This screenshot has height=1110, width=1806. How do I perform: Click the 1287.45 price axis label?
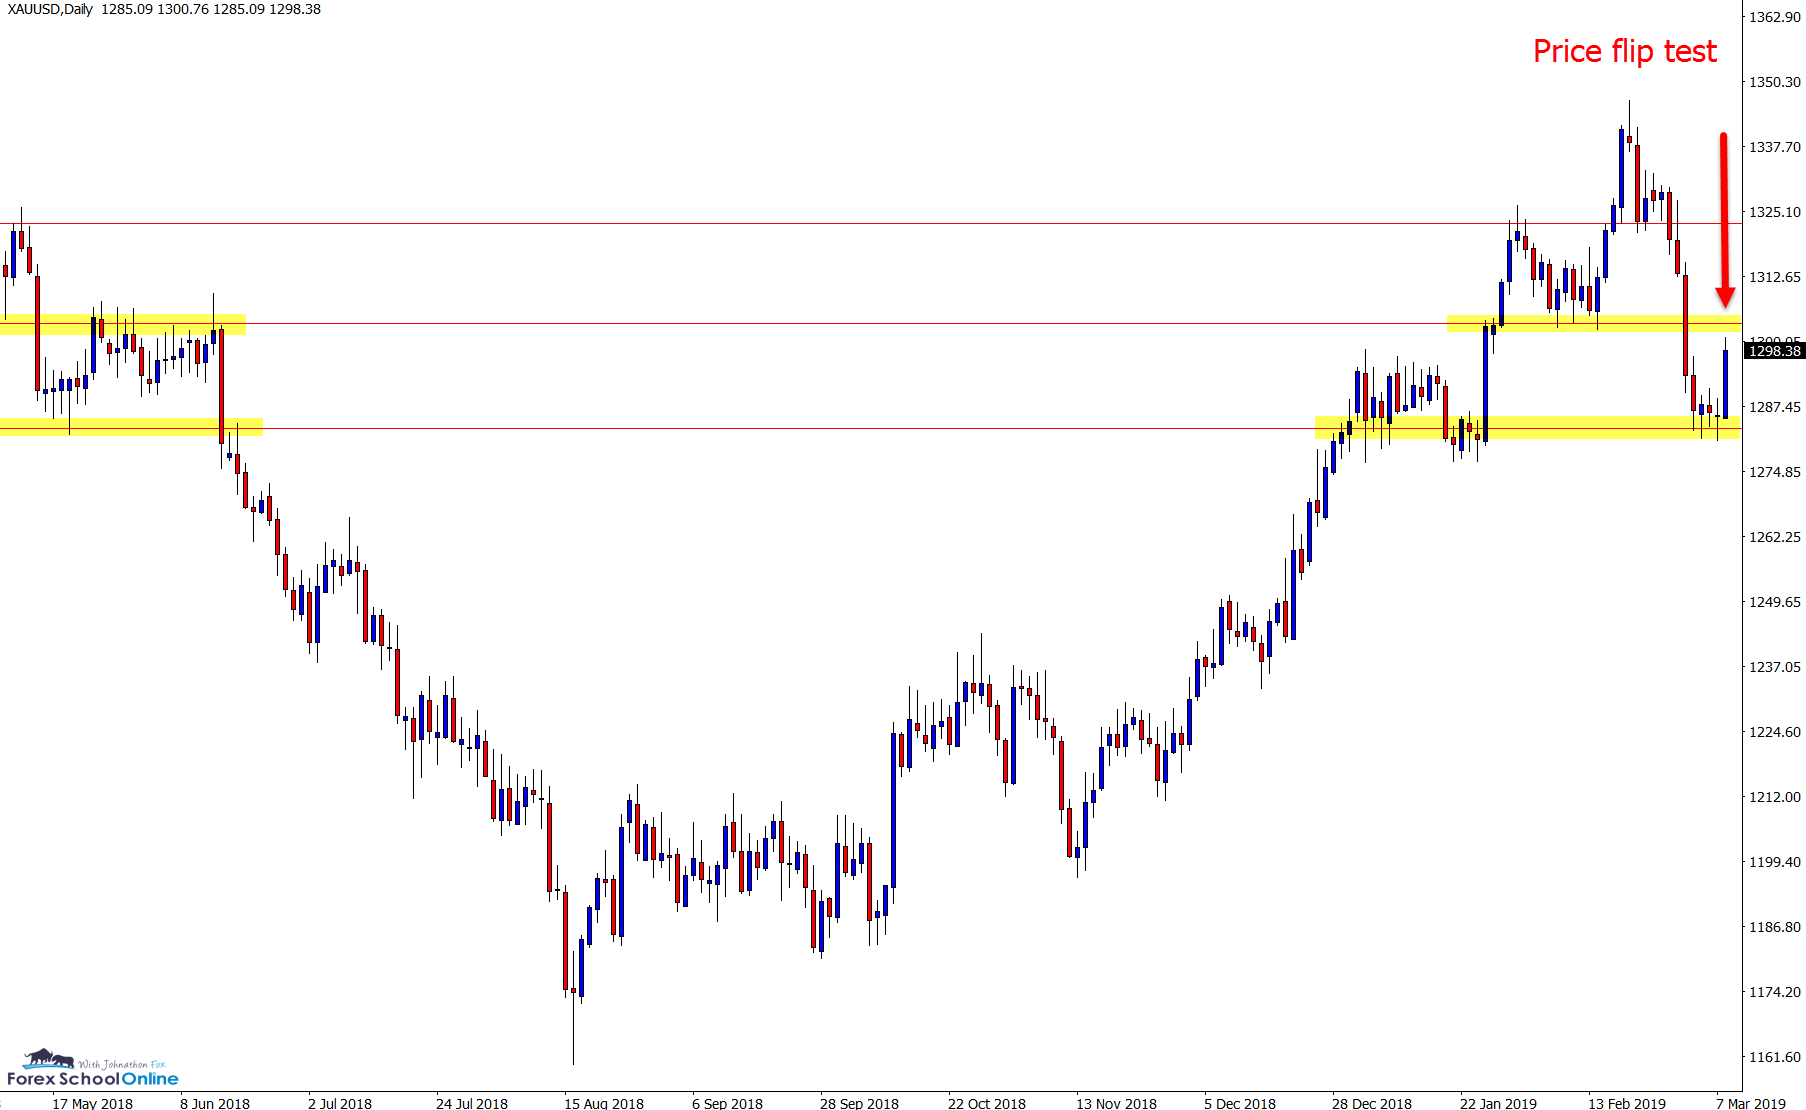click(1774, 407)
